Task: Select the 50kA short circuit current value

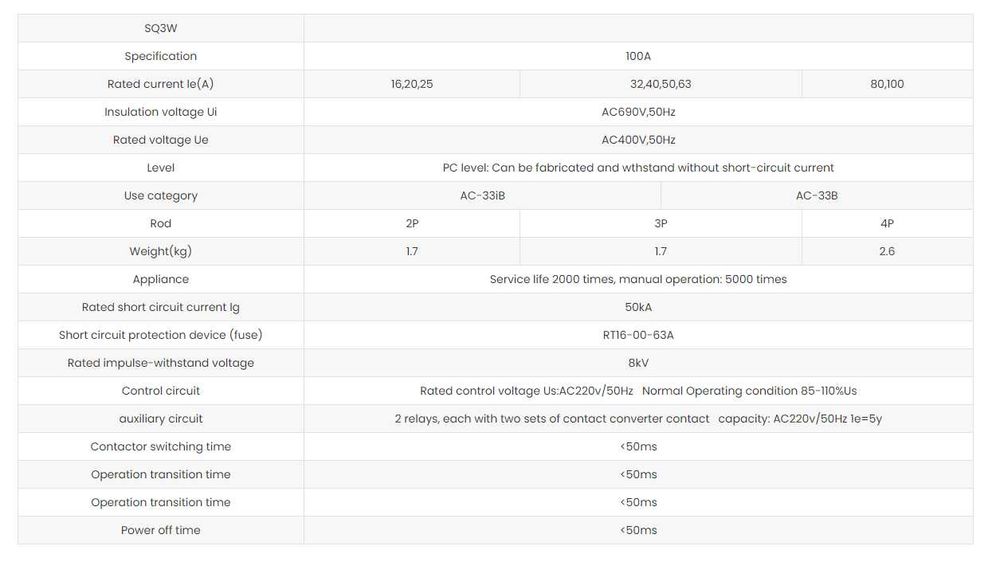Action: pyautogui.click(x=638, y=308)
